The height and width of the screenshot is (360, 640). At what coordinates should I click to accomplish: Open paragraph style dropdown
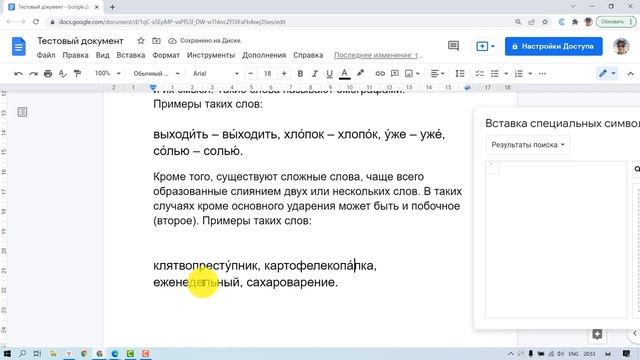pos(156,73)
